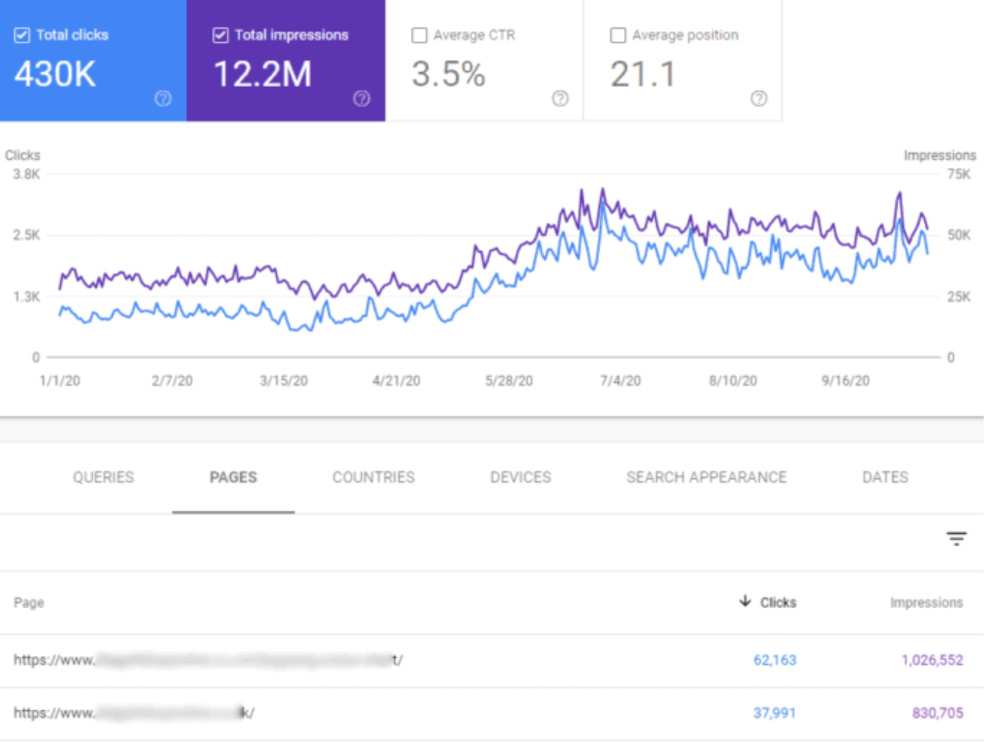The image size is (1000, 750).
Task: Open help icon on Average CTR card
Action: click(560, 99)
